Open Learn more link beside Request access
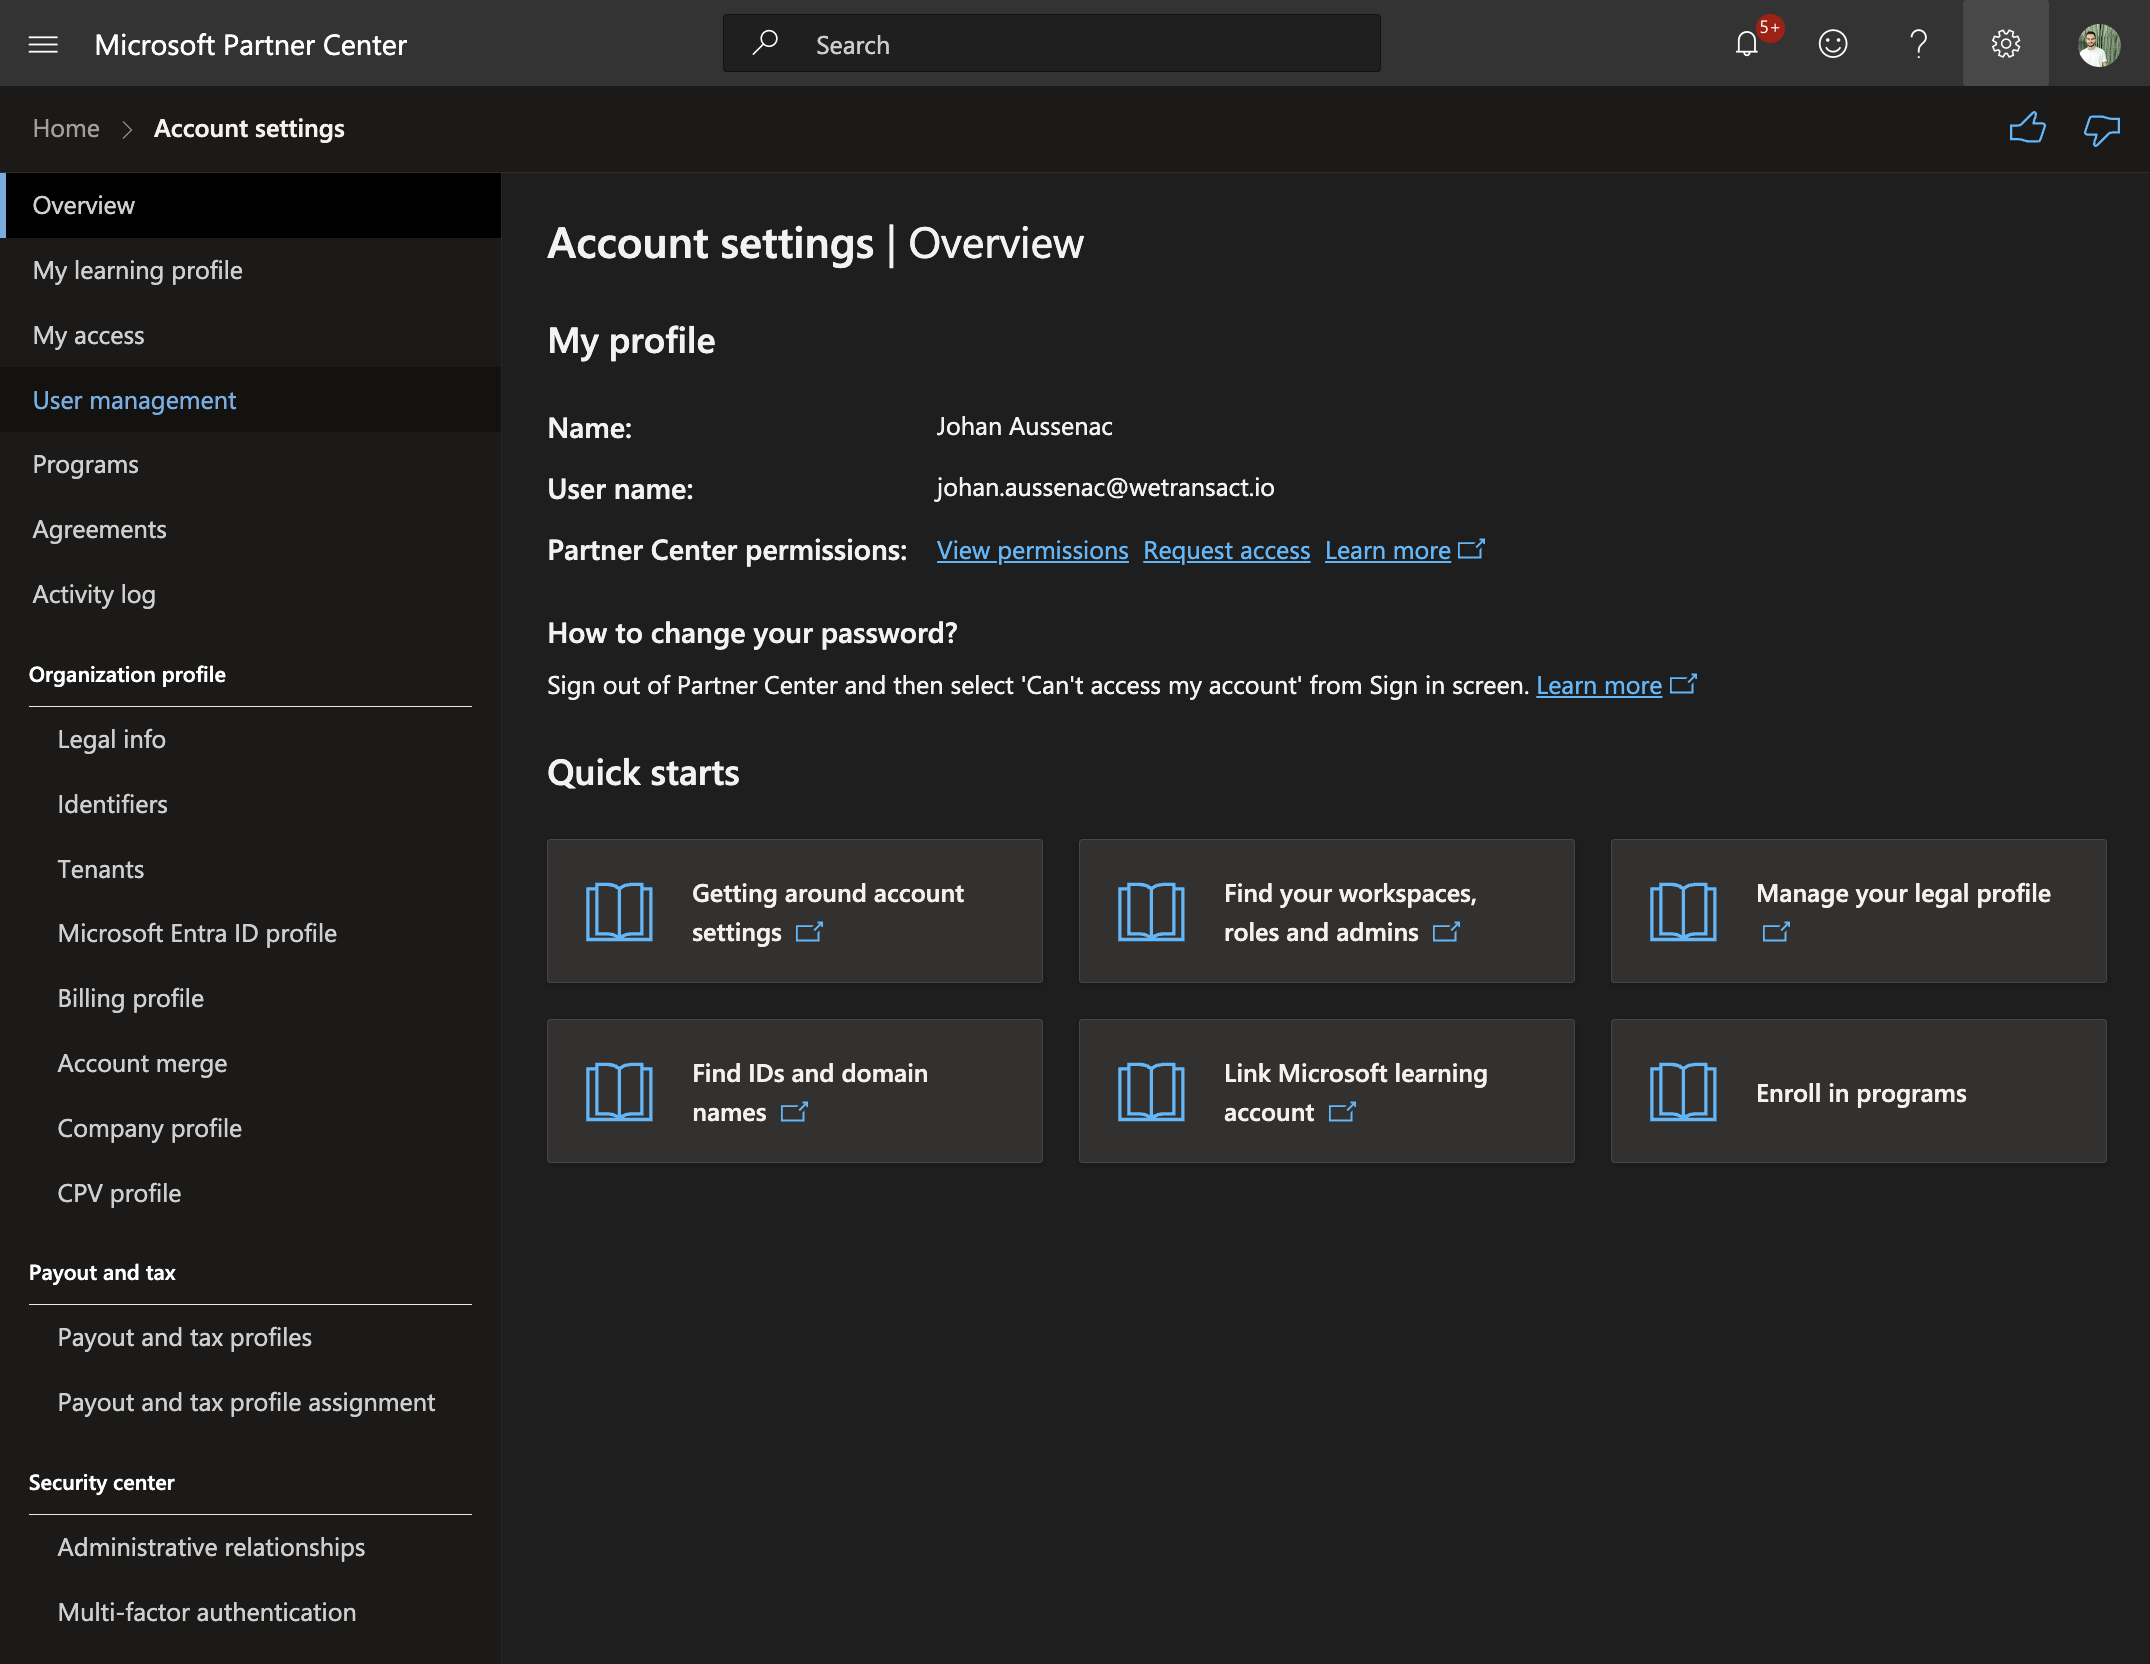This screenshot has width=2150, height=1664. [1388, 550]
